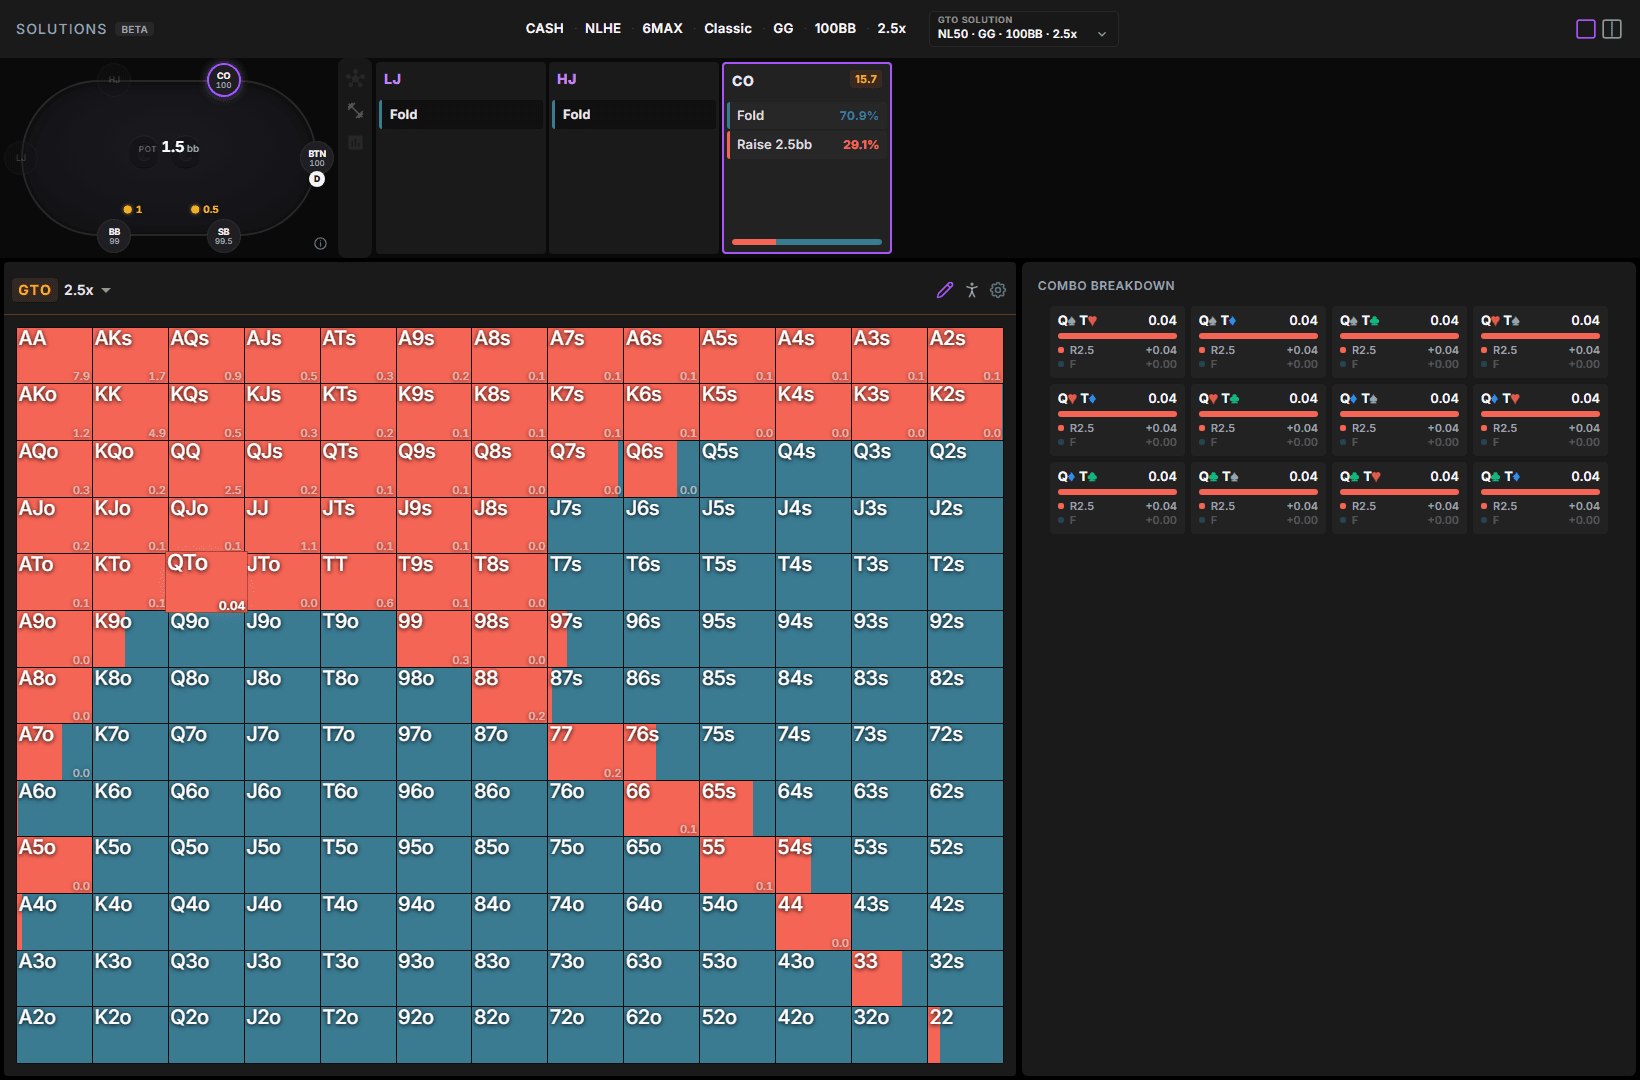
Task: Open the Q♥ T♣ combo card
Action: pyautogui.click(x=1258, y=419)
